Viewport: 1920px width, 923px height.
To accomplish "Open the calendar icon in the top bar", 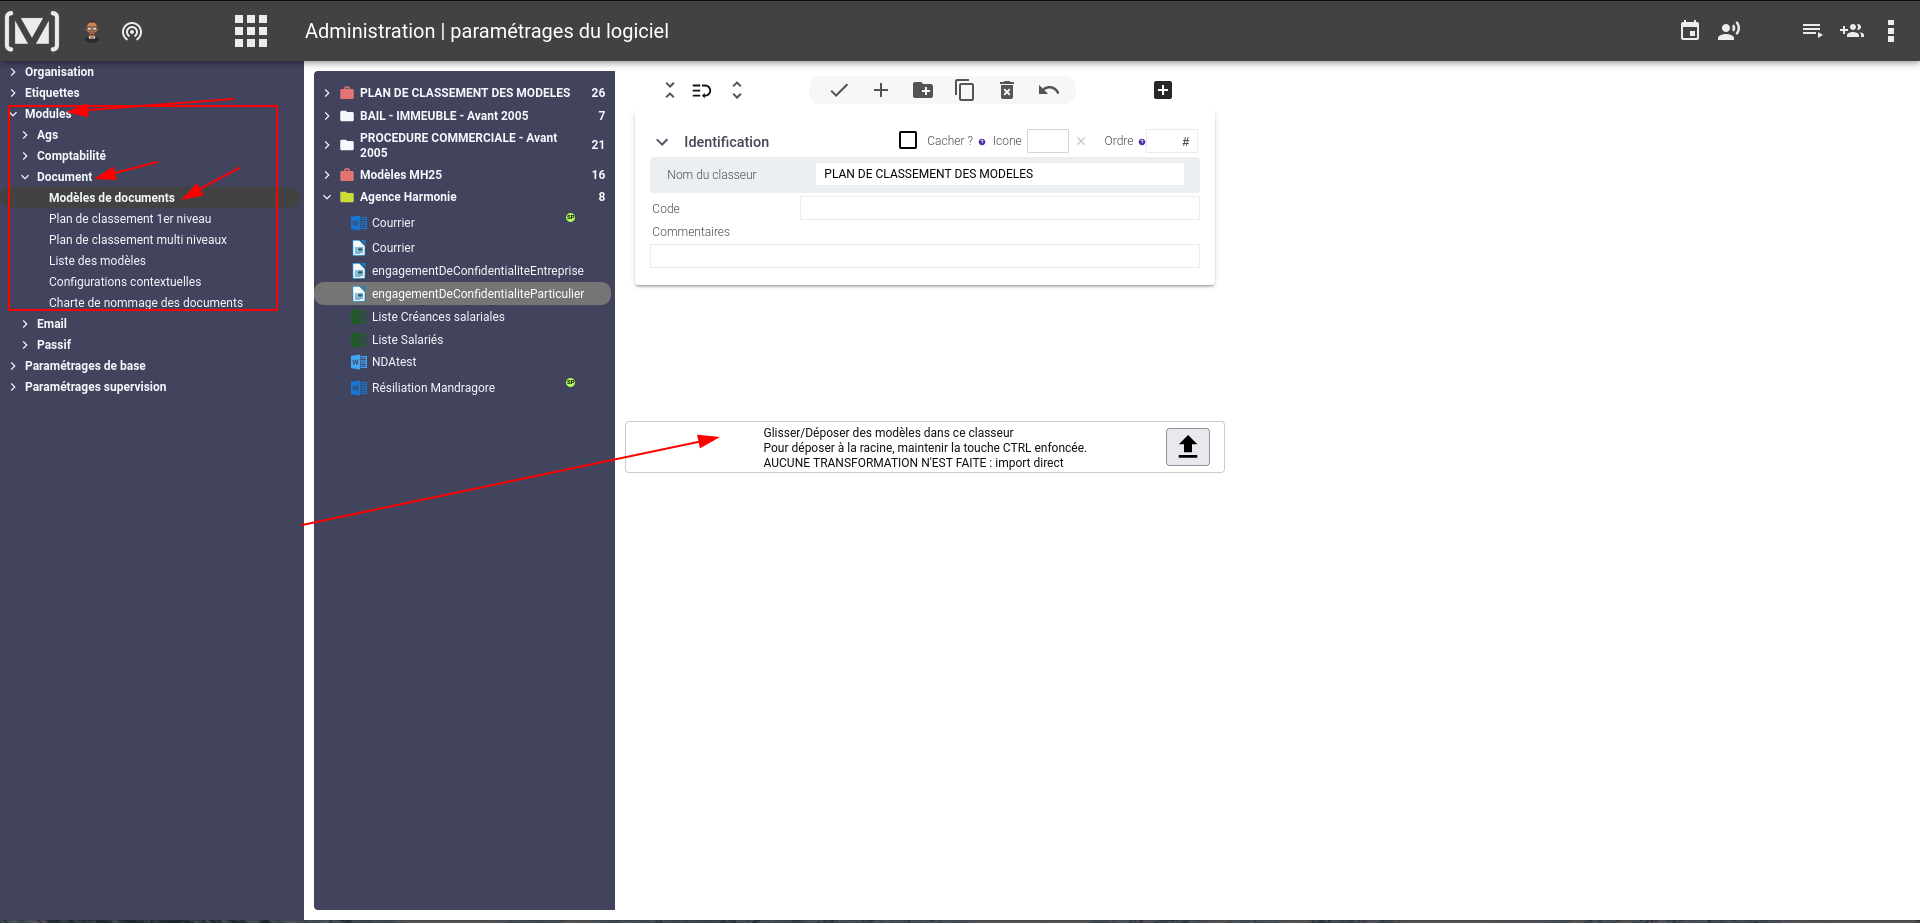I will pyautogui.click(x=1690, y=31).
